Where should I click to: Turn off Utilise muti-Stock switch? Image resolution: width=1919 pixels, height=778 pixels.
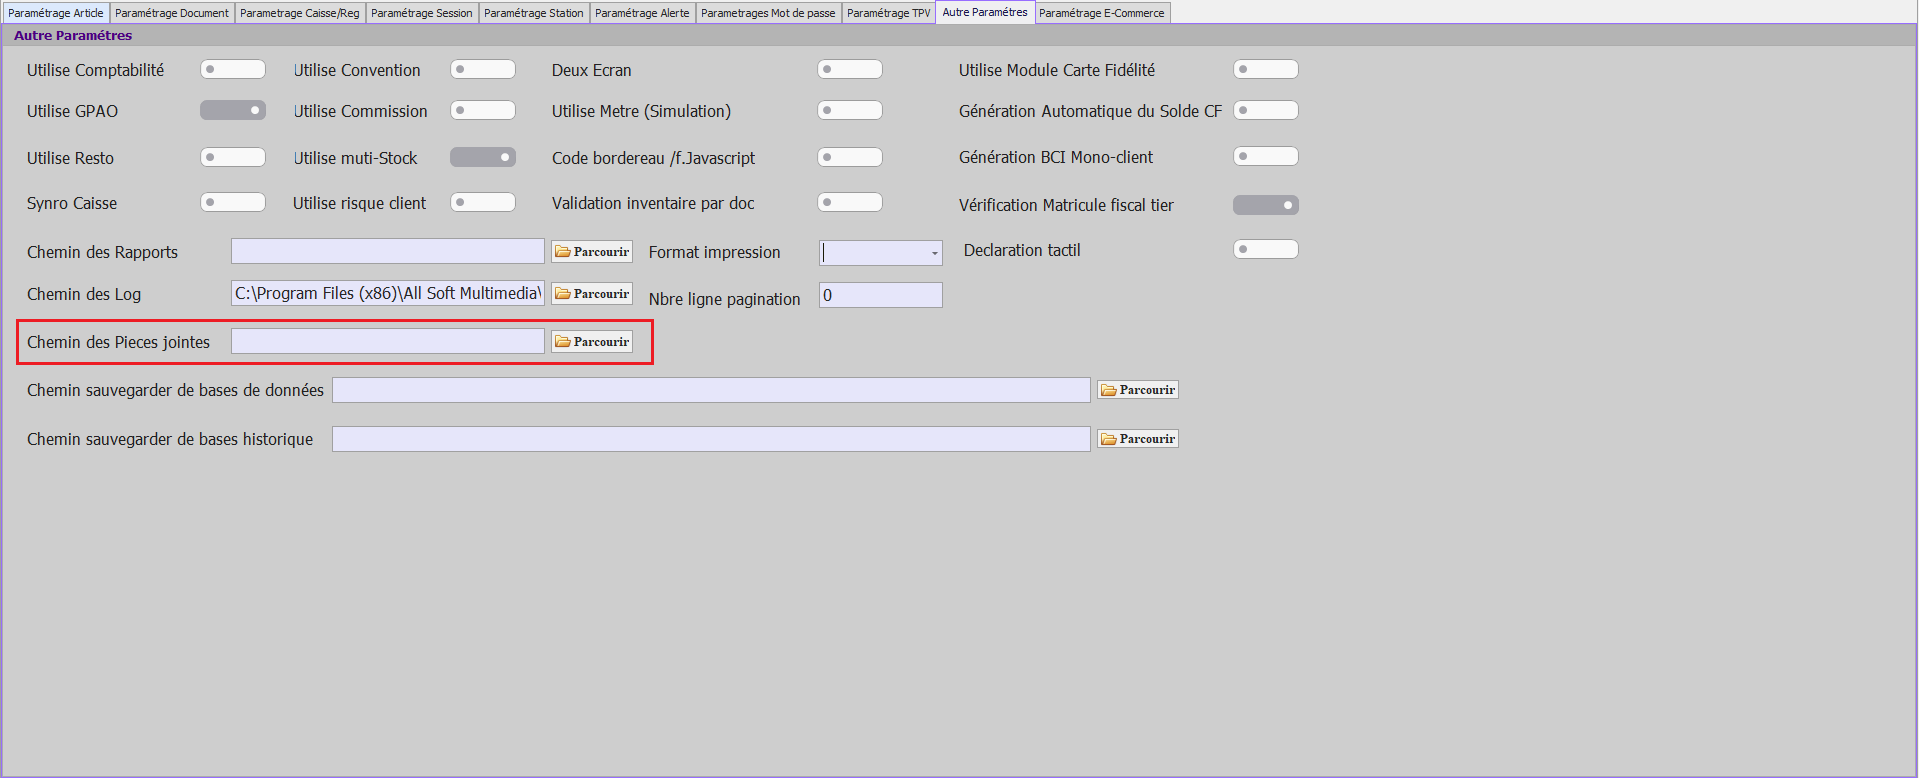[x=483, y=157]
